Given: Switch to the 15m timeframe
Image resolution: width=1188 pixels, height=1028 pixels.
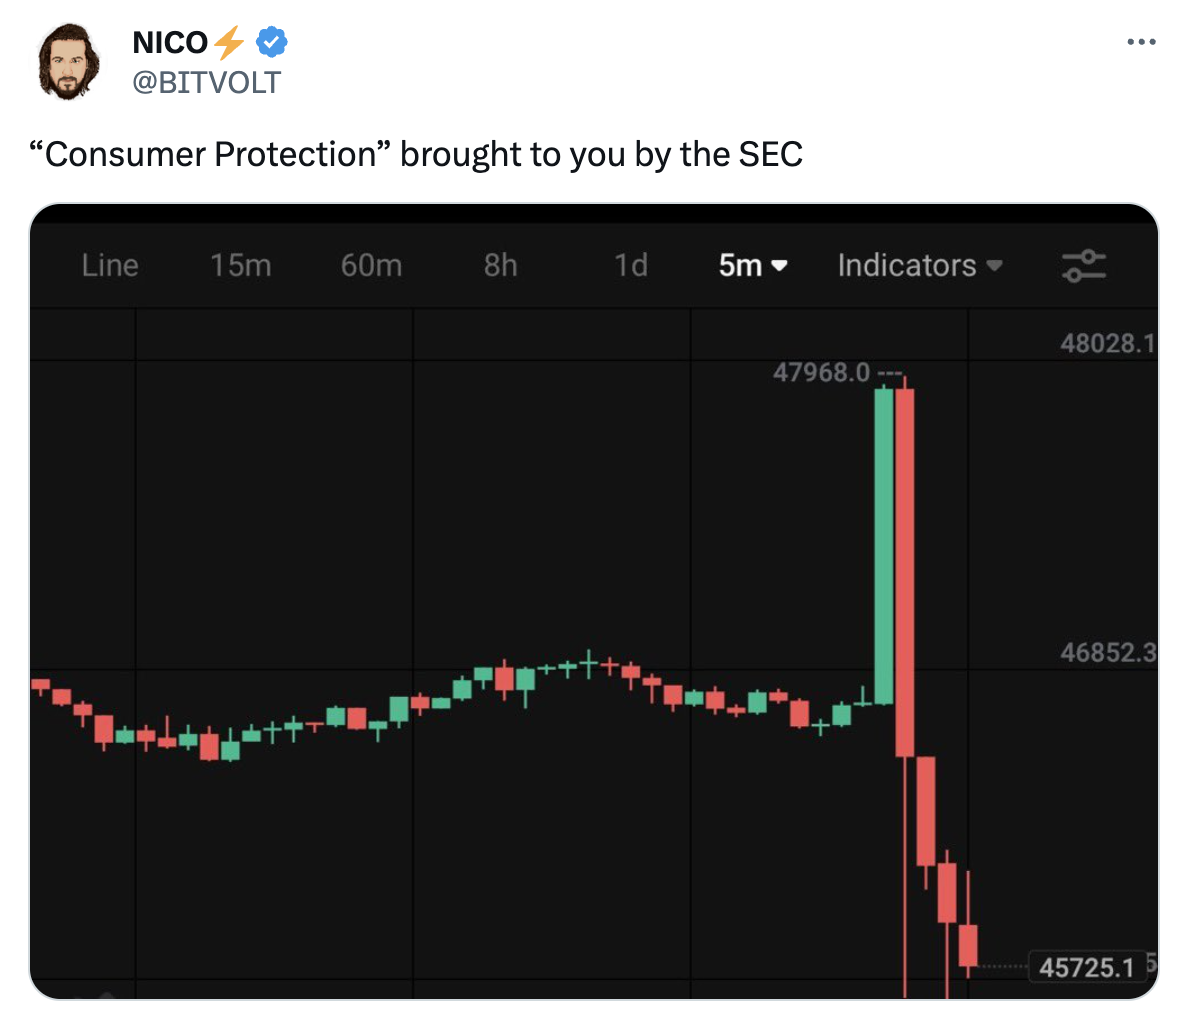Looking at the screenshot, I should click(x=240, y=265).
